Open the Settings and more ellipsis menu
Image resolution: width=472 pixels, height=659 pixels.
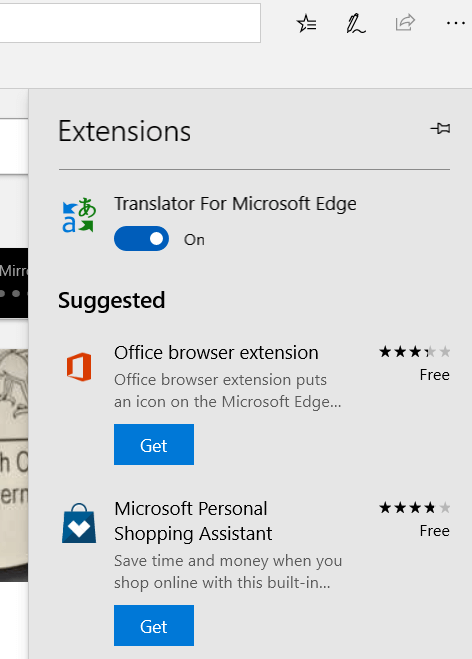click(x=456, y=23)
